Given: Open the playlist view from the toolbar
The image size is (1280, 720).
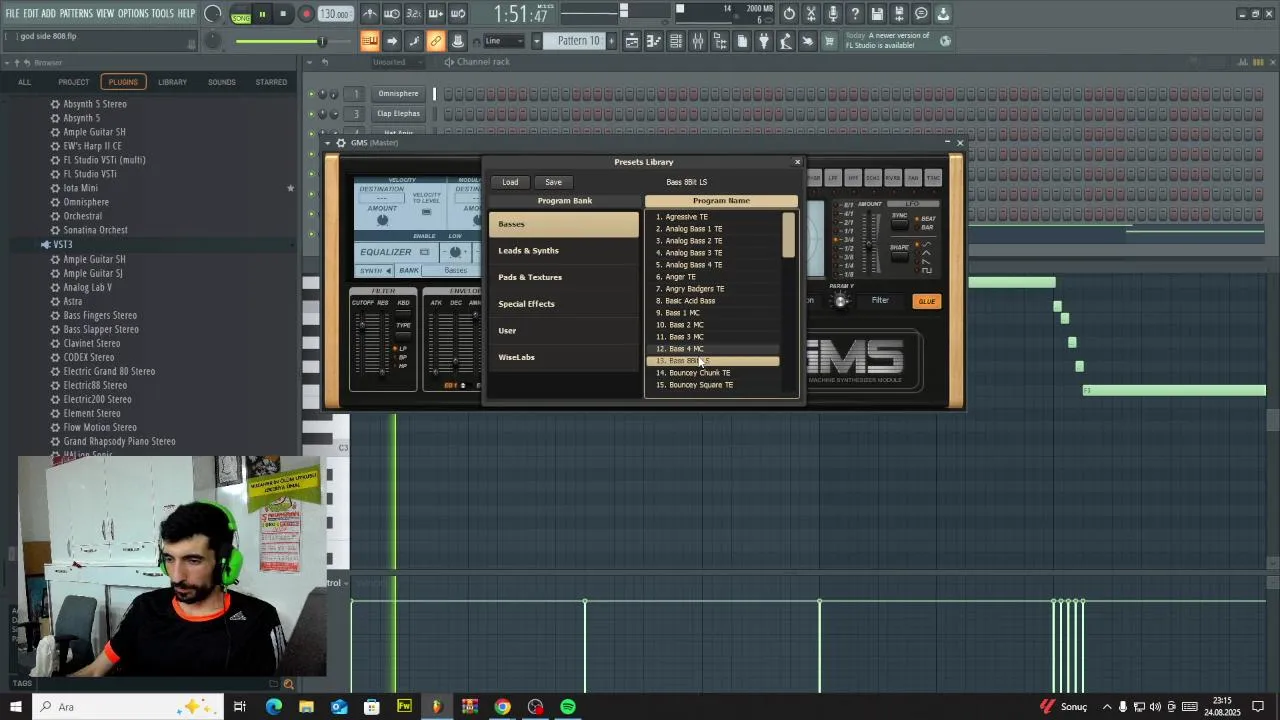Looking at the screenshot, I should [x=632, y=41].
